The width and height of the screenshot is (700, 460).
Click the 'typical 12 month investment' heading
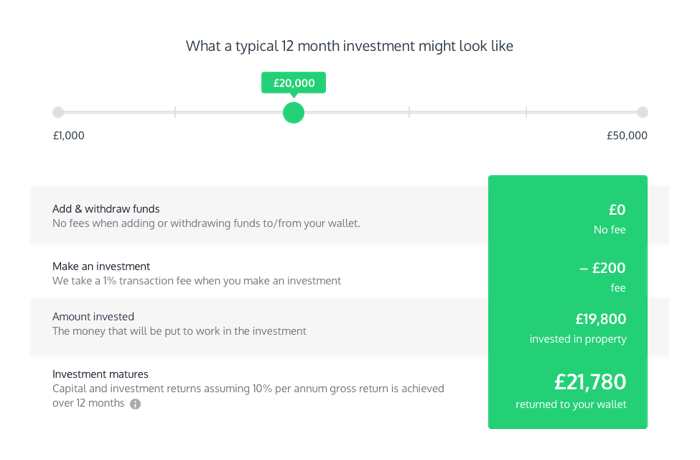[x=350, y=46]
